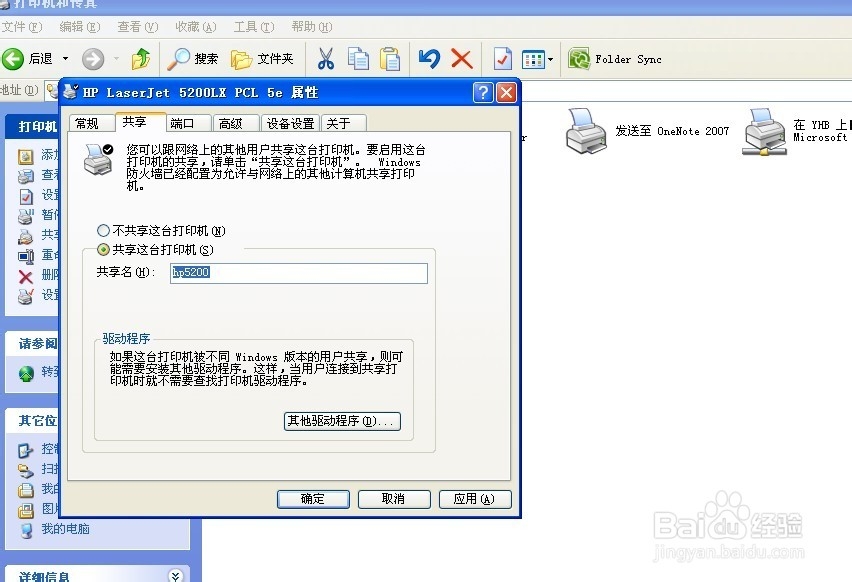852x582 pixels.
Task: Open the Tools (工具) menu
Action: pos(254,27)
